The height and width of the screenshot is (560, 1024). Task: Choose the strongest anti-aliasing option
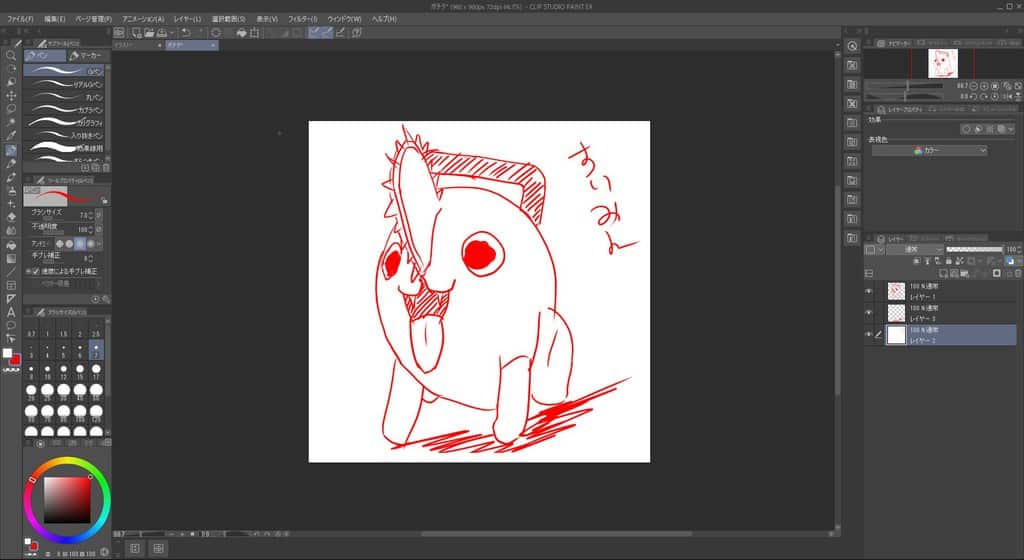[x=91, y=243]
